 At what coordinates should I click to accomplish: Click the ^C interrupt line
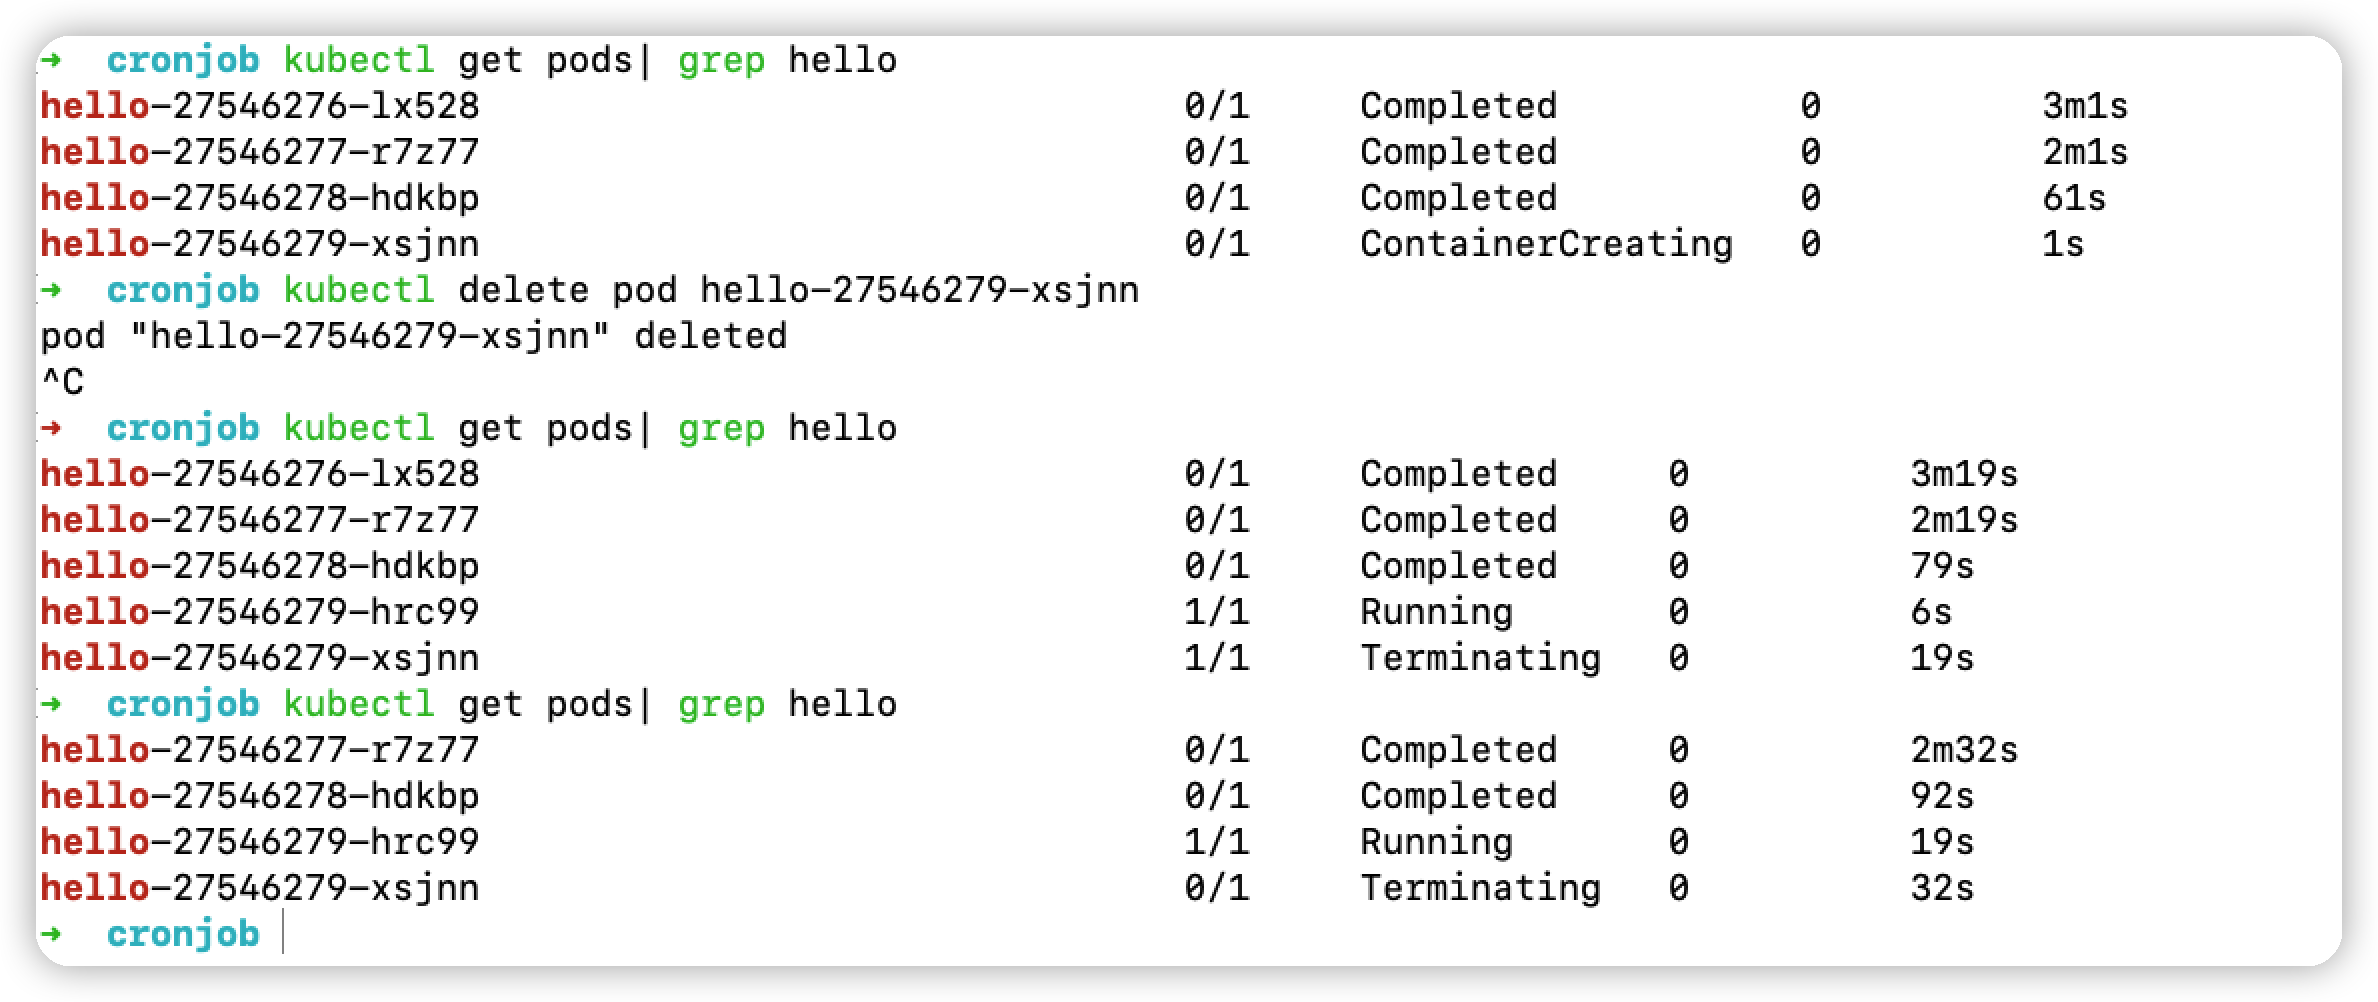(x=62, y=382)
